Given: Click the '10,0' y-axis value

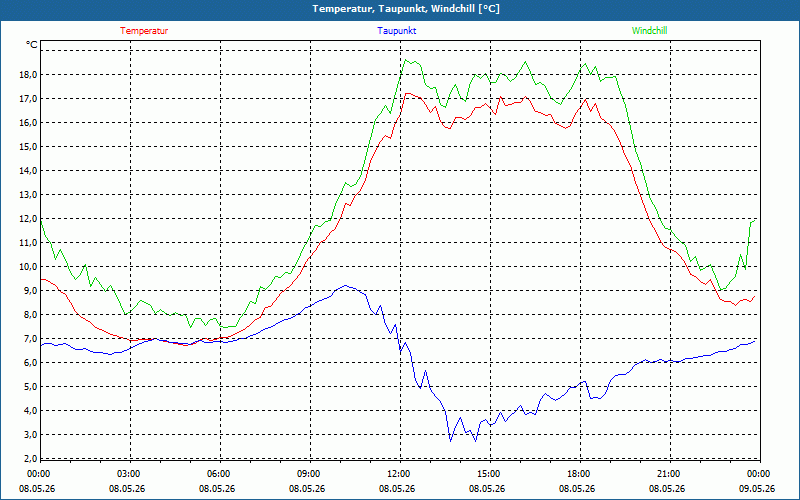Looking at the screenshot, I should pyautogui.click(x=28, y=266).
